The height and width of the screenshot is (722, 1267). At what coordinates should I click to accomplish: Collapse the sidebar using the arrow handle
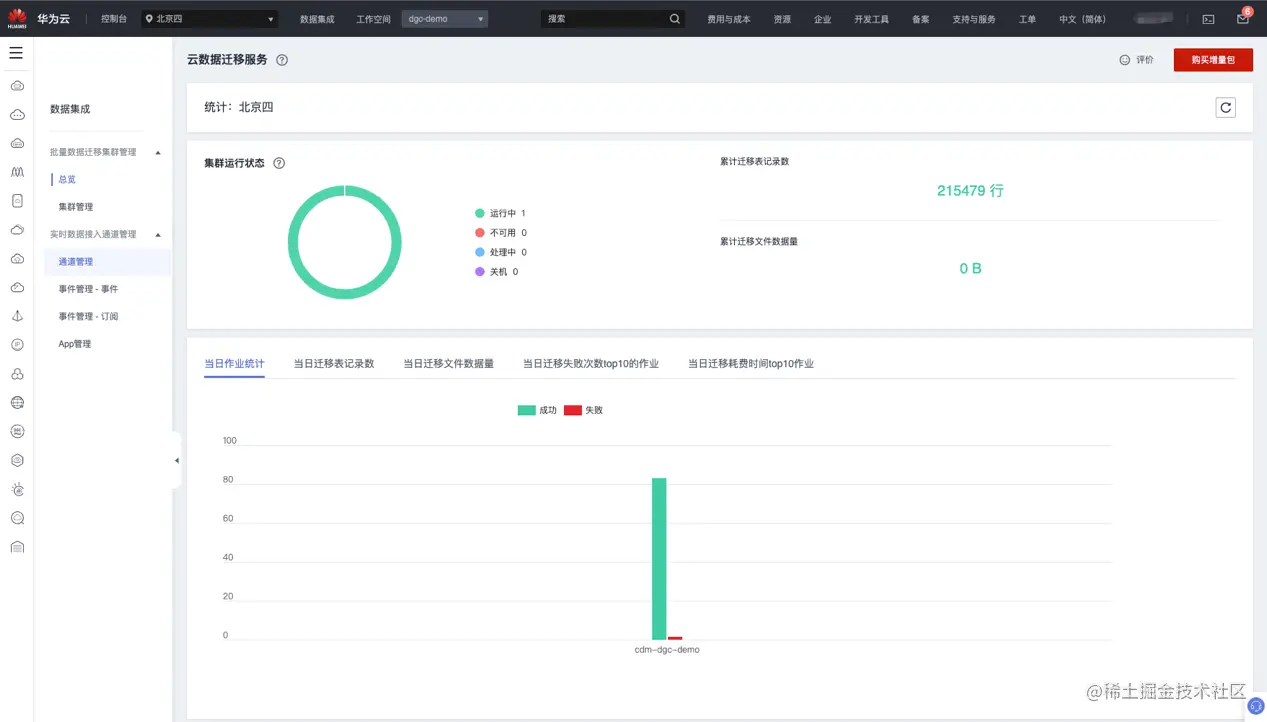[176, 461]
